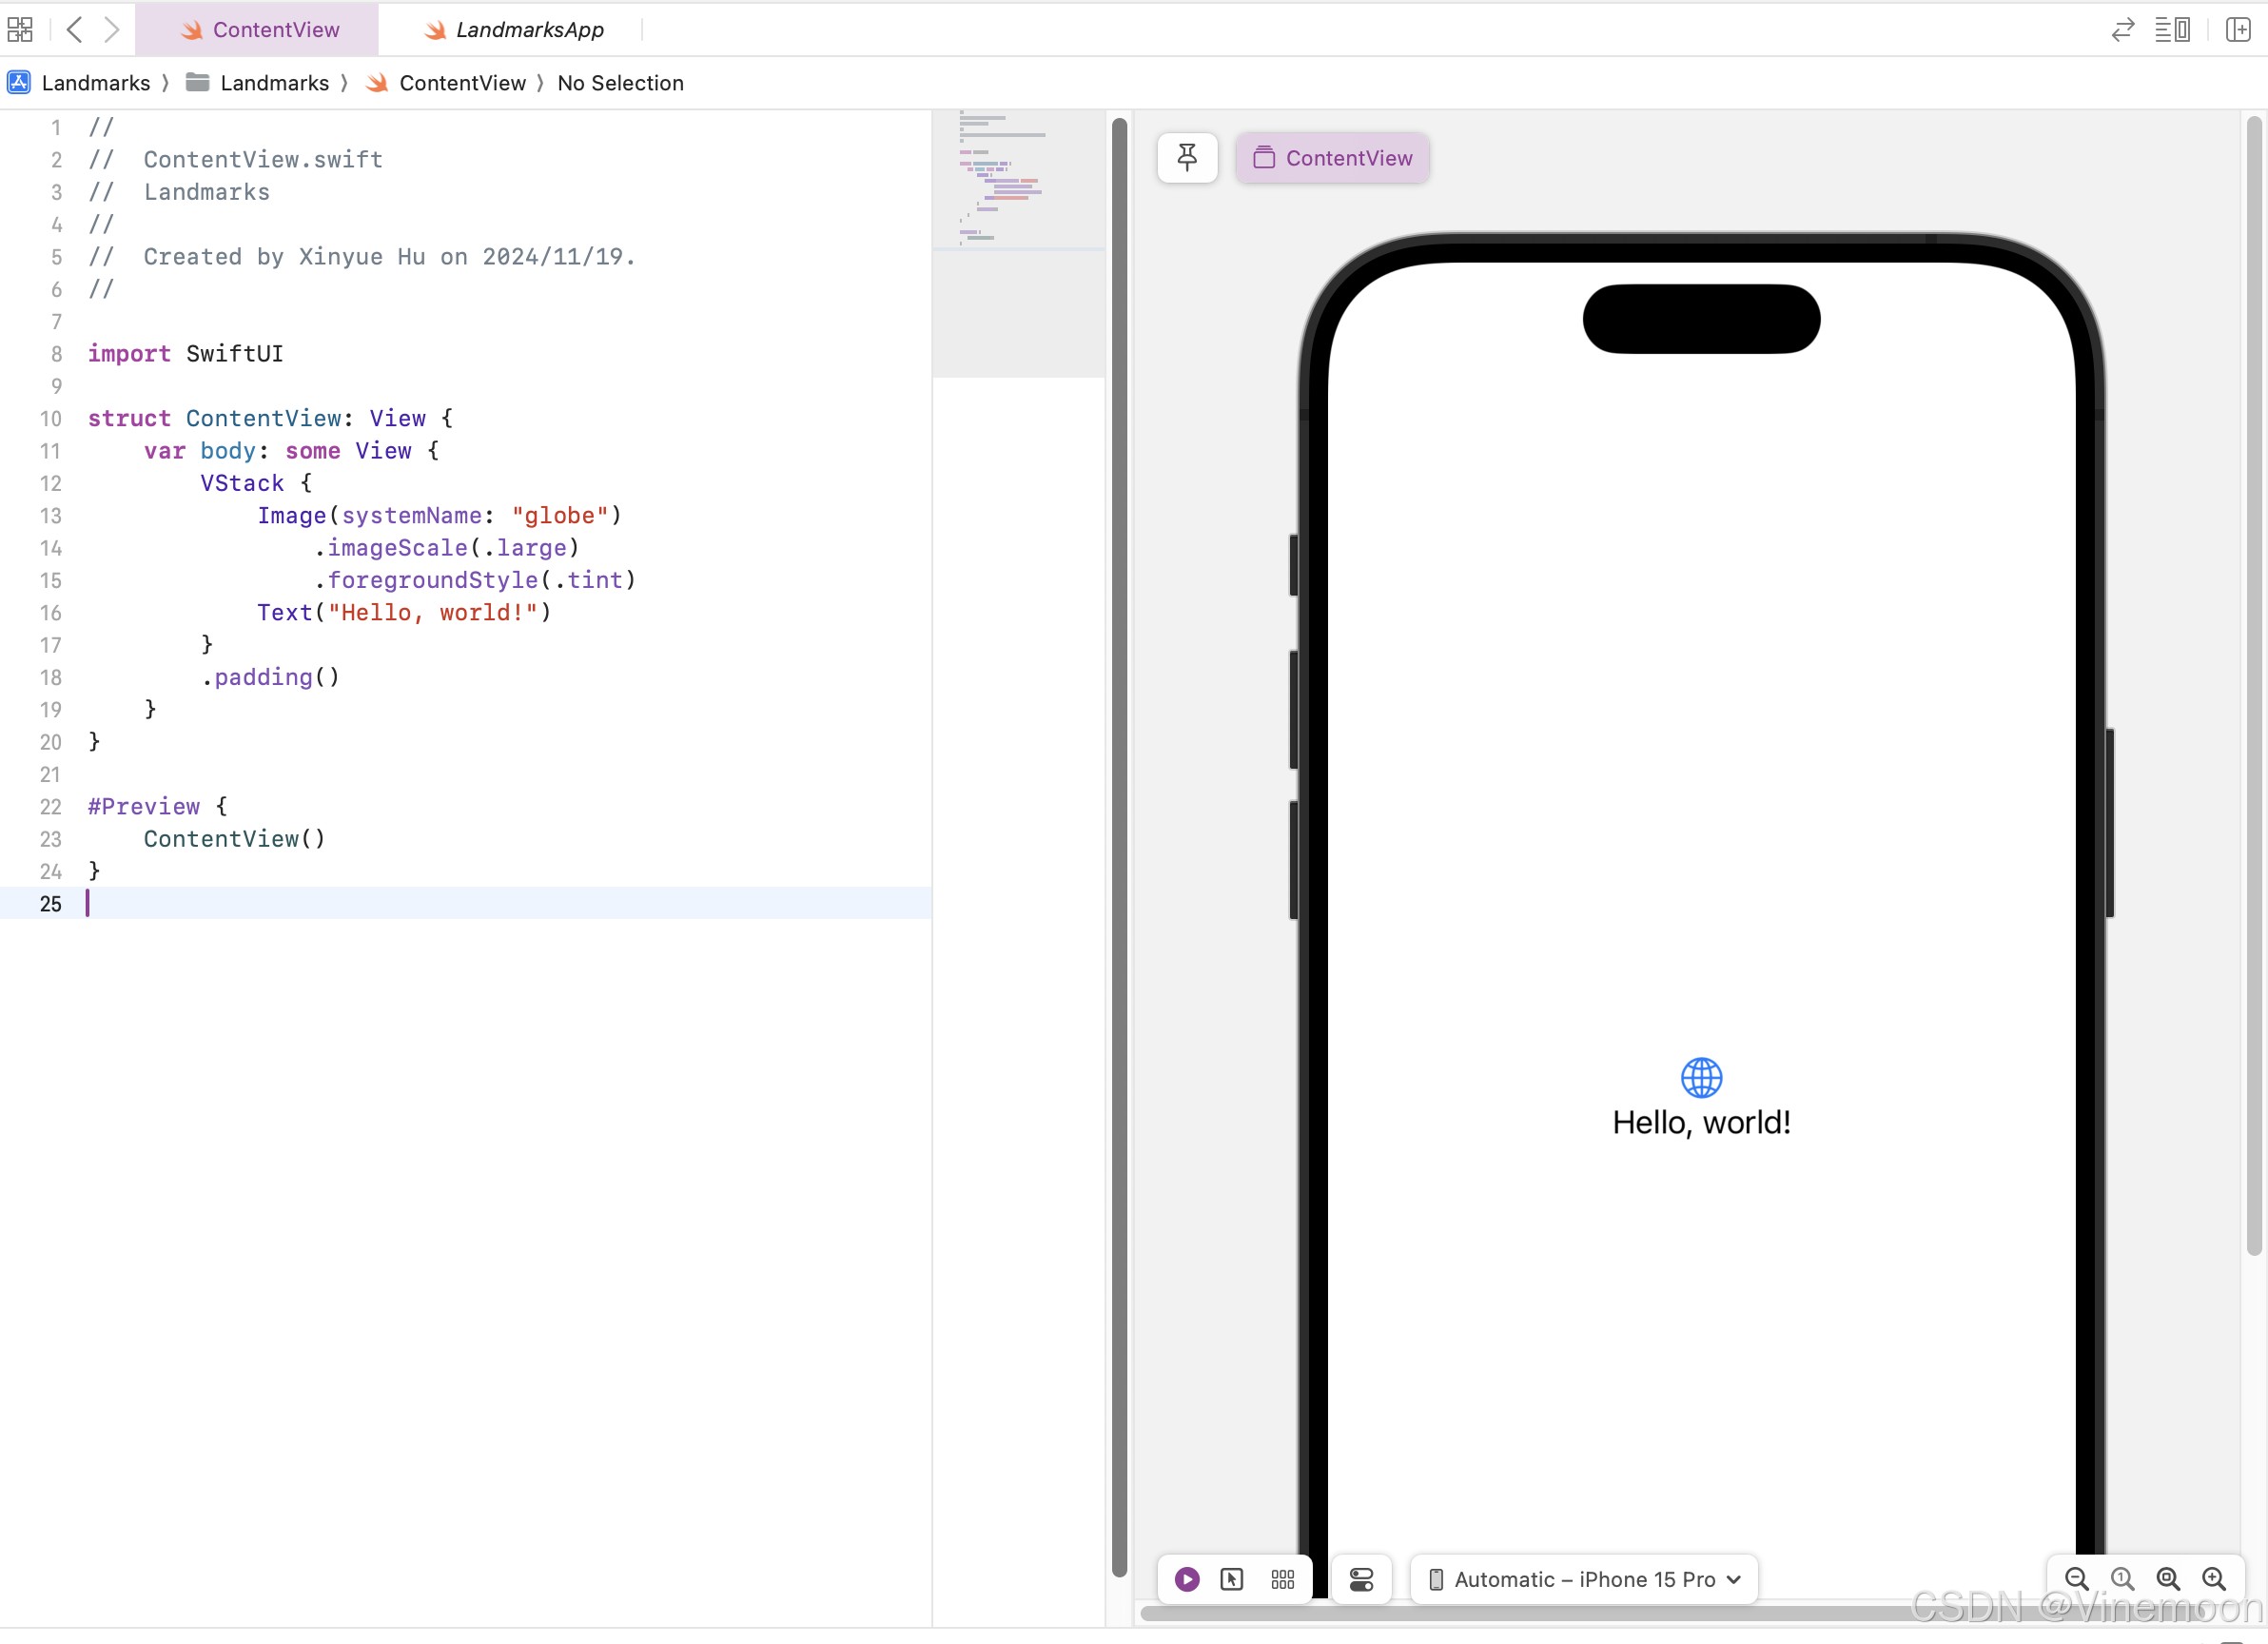2268x1644 pixels.
Task: Zoom preview to fit canvas
Action: (x=2168, y=1579)
